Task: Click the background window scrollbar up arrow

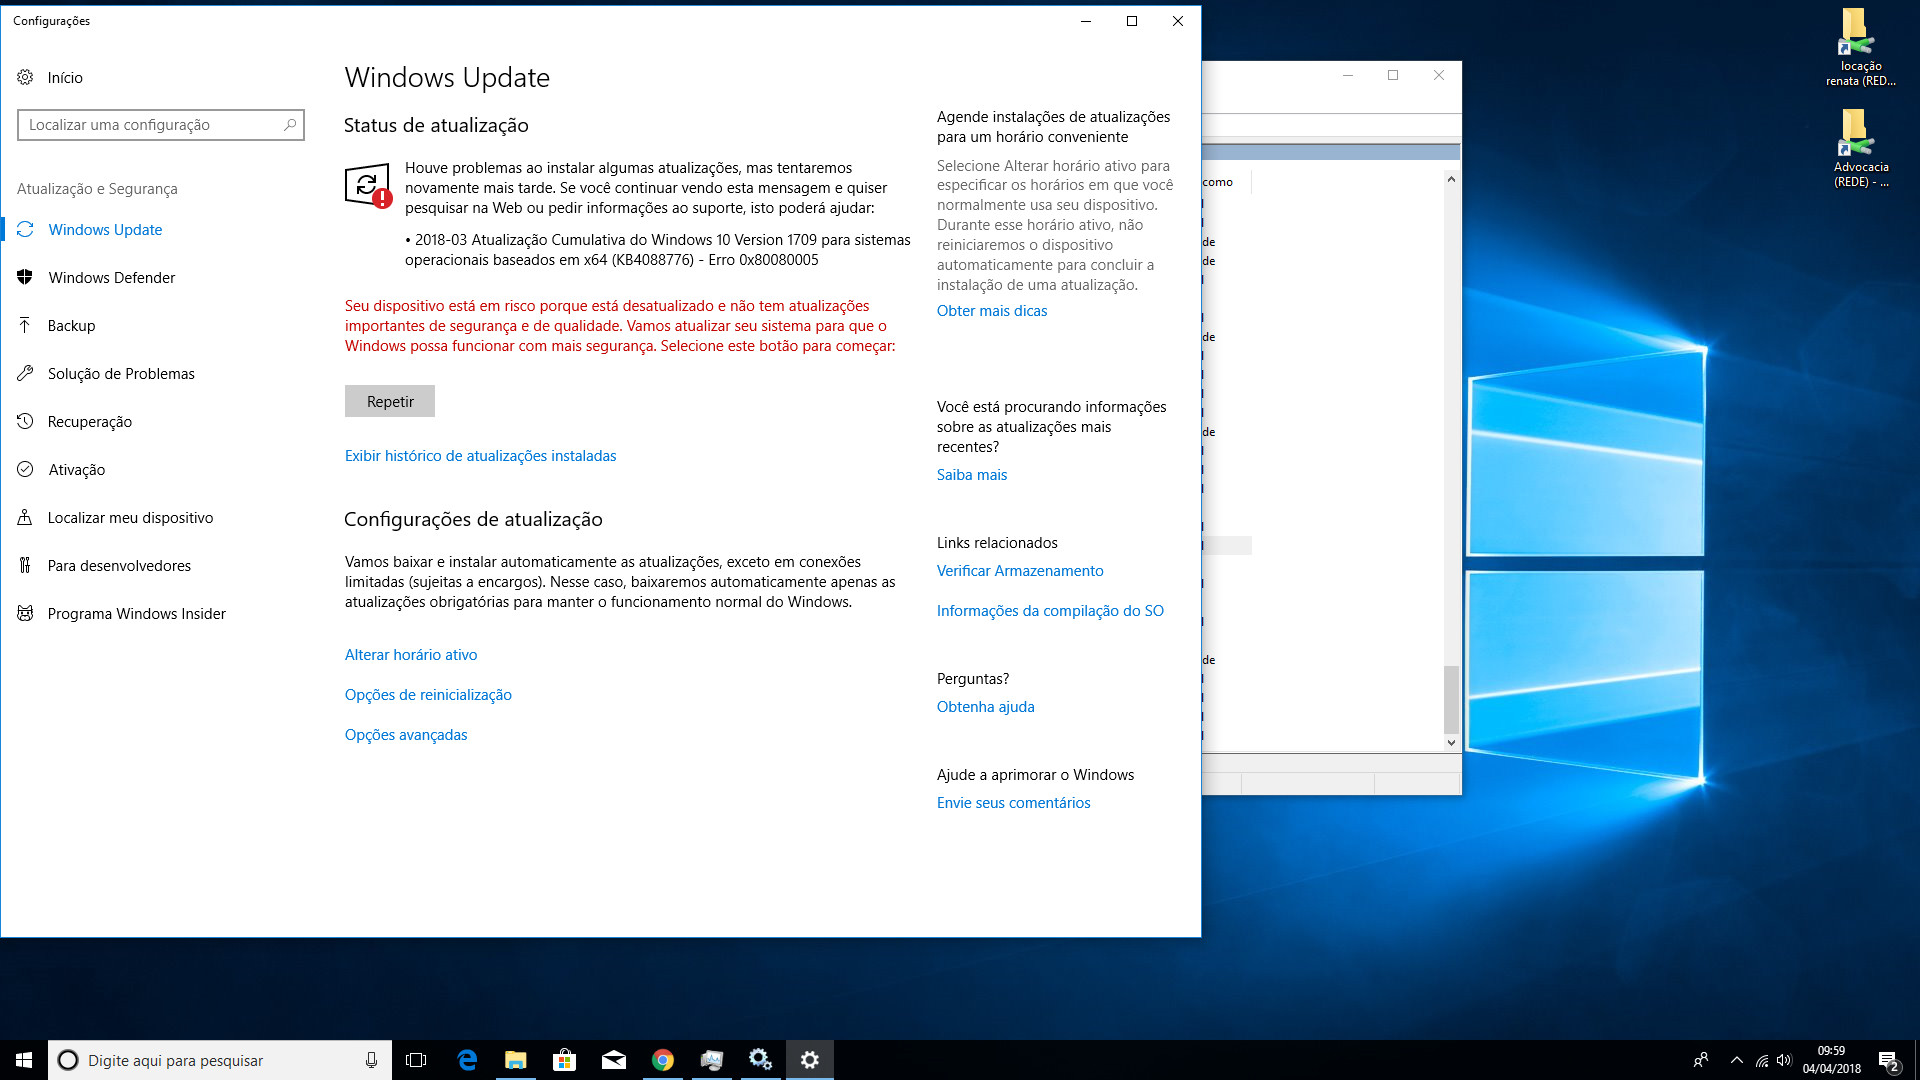Action: pos(1451,179)
